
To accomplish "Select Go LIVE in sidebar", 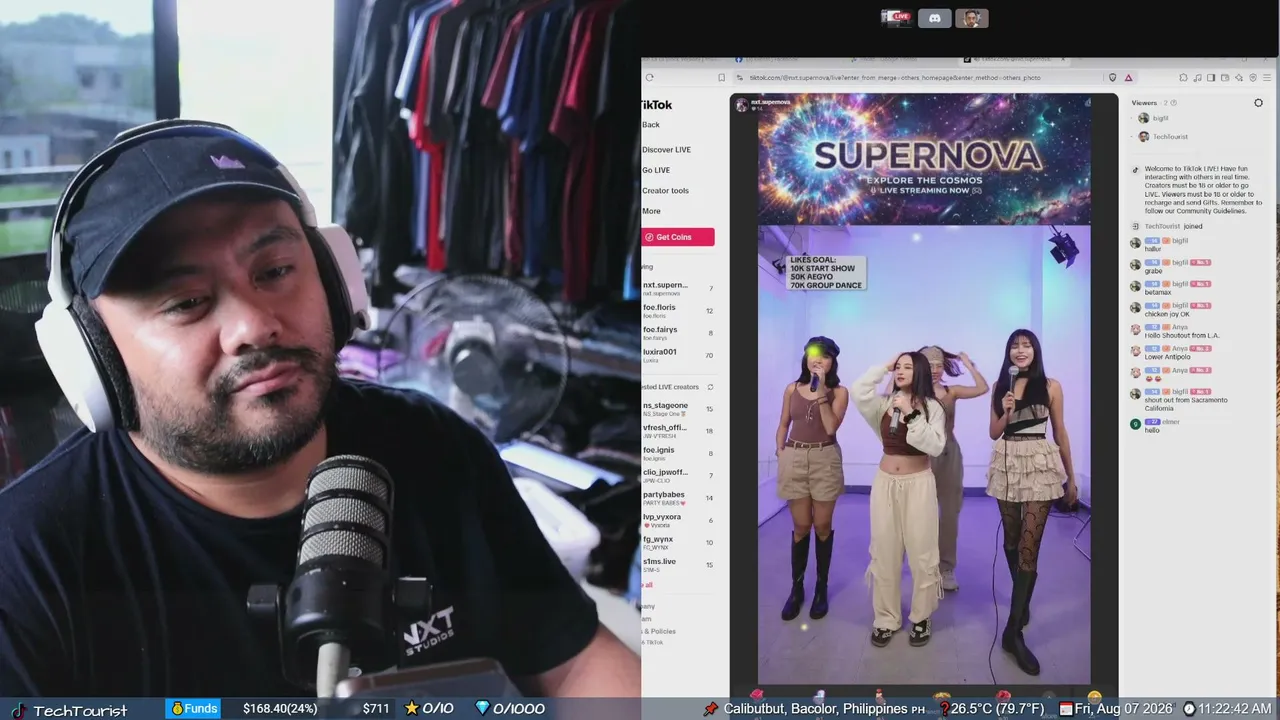I will coord(656,170).
